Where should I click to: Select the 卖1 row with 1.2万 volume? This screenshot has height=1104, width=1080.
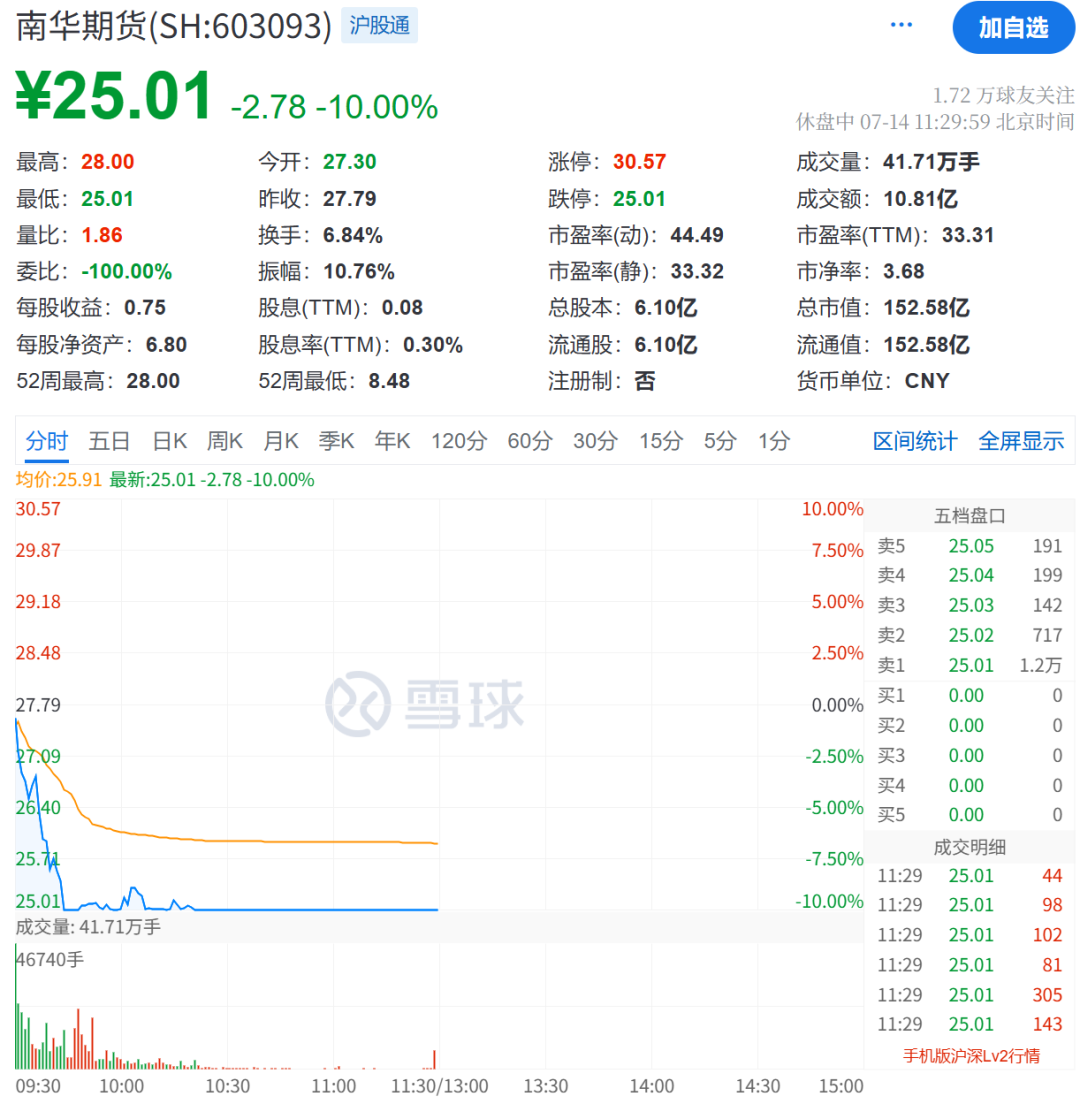(x=969, y=665)
